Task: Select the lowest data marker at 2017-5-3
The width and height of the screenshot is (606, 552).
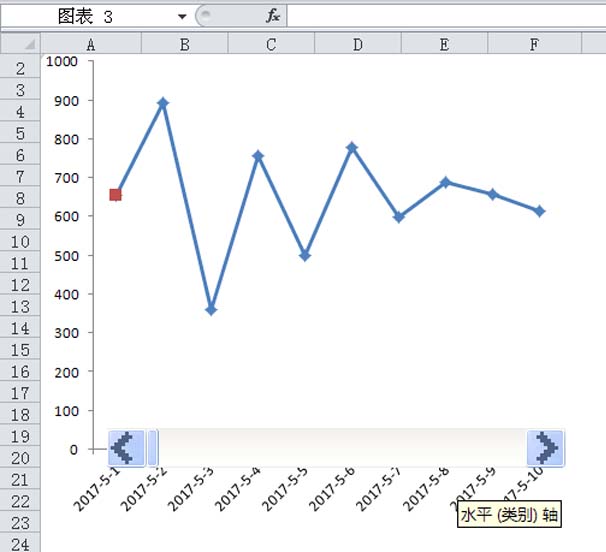Action: pos(210,310)
